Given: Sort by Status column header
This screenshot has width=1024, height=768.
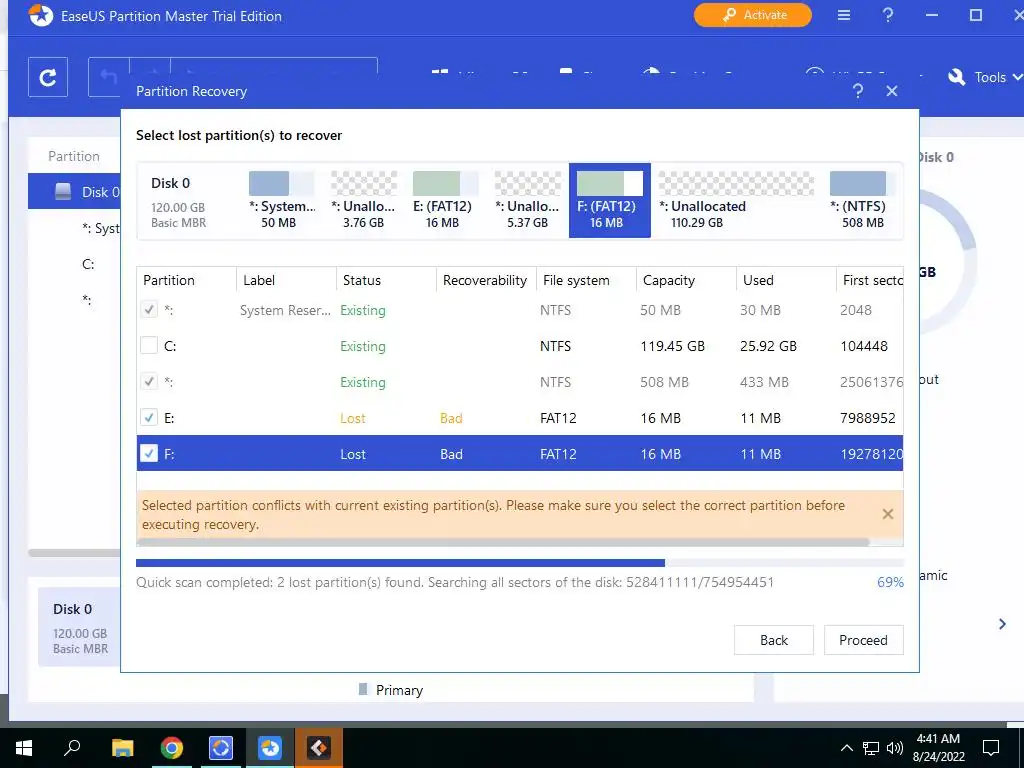Looking at the screenshot, I should (386, 280).
